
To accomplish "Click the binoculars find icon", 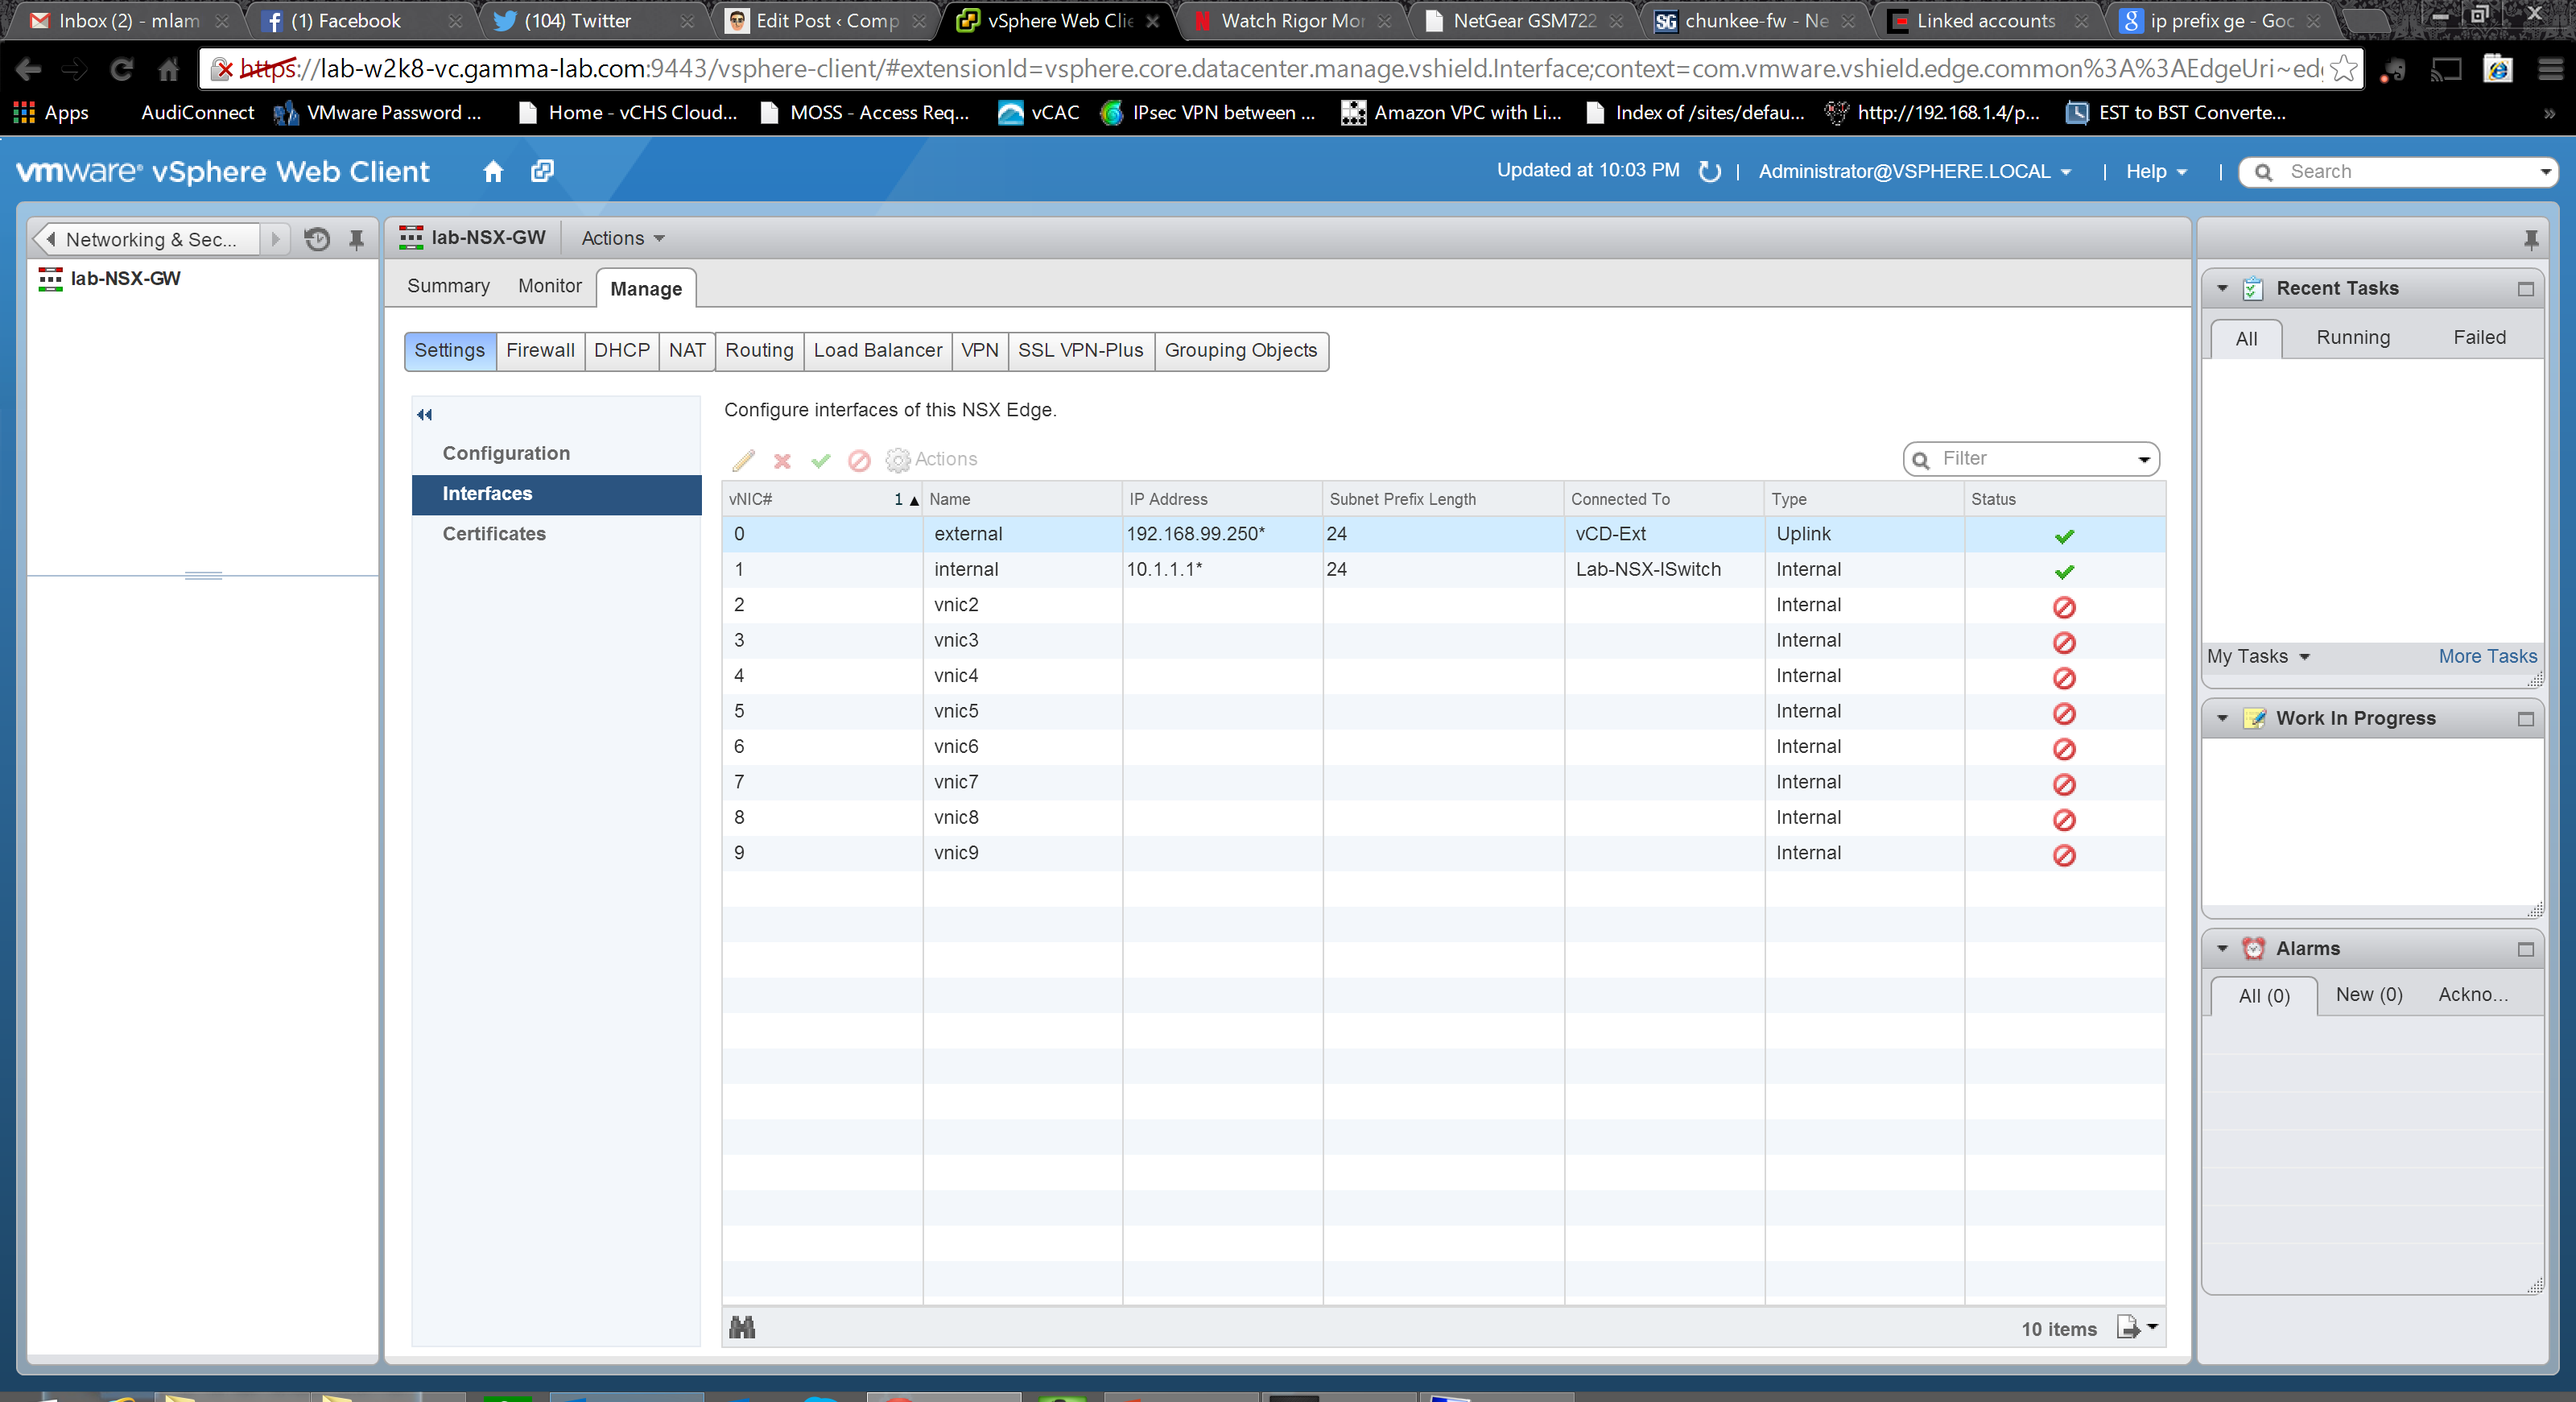I will [x=742, y=1328].
